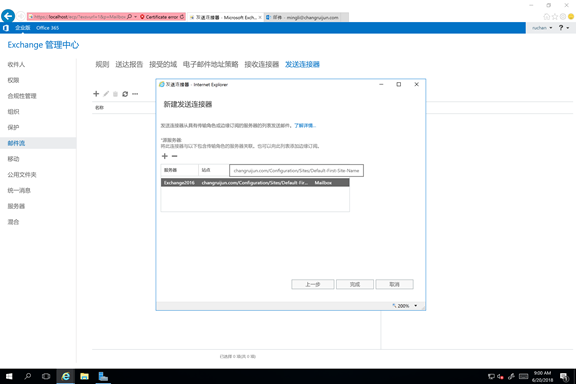Viewport: 576px width, 384px height.
Task: Open the IE home icon
Action: point(546,17)
